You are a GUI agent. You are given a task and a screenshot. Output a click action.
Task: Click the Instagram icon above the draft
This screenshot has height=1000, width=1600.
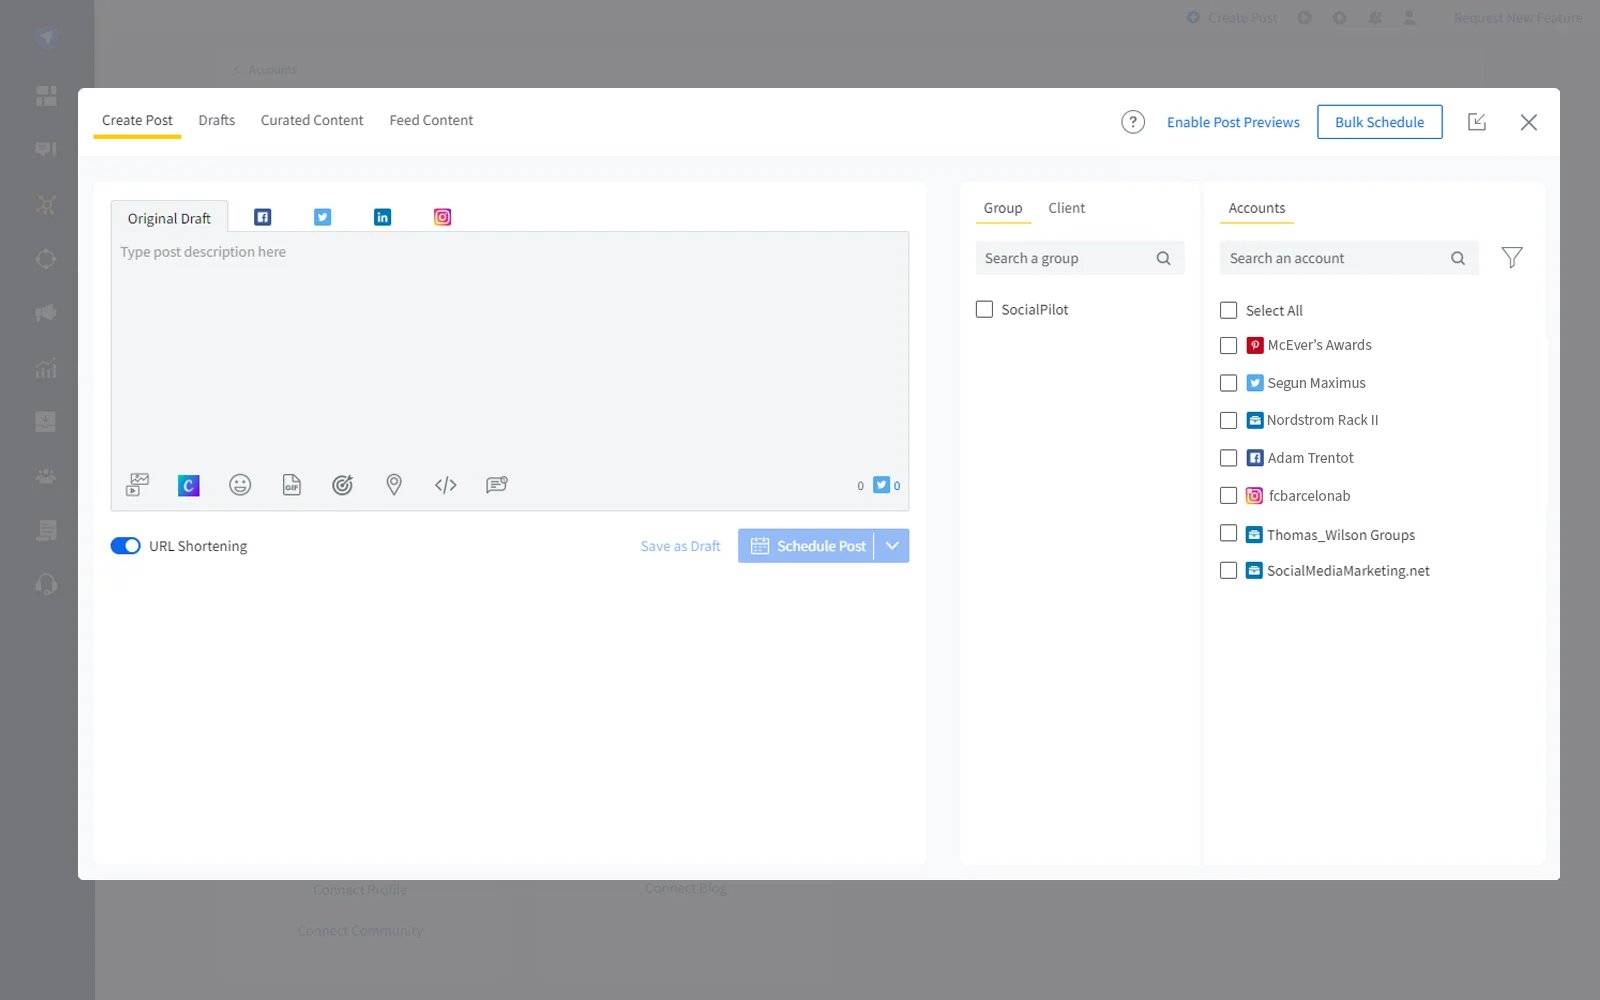click(442, 216)
